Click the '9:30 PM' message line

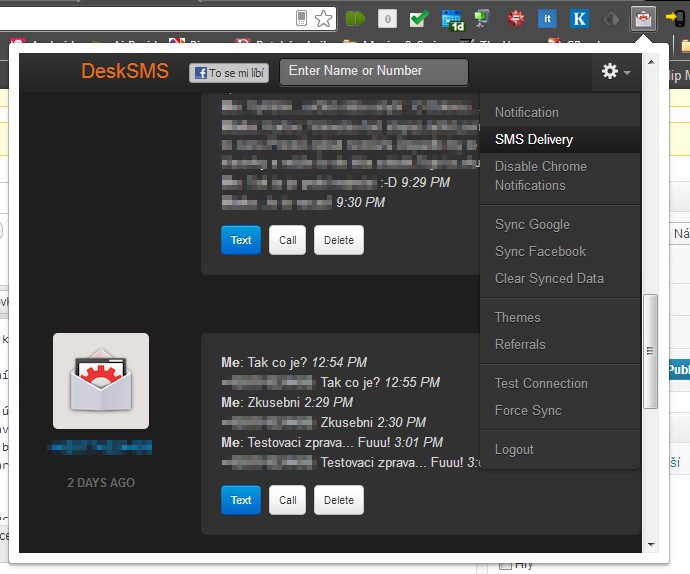(x=303, y=202)
